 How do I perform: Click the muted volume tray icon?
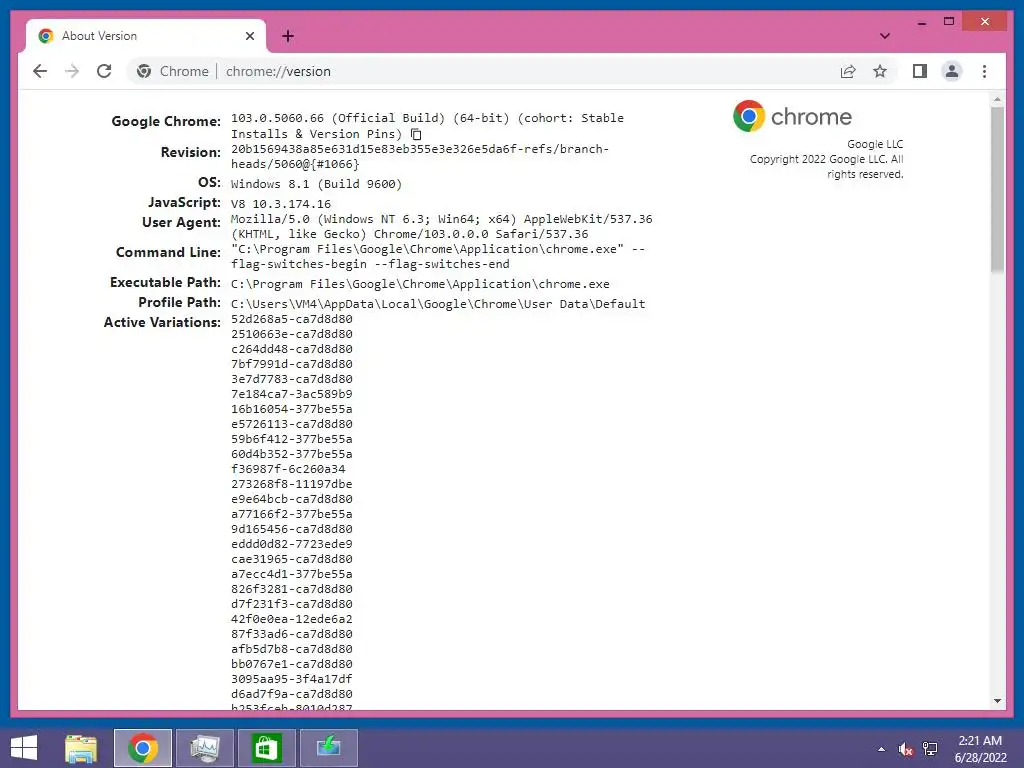[x=905, y=749]
